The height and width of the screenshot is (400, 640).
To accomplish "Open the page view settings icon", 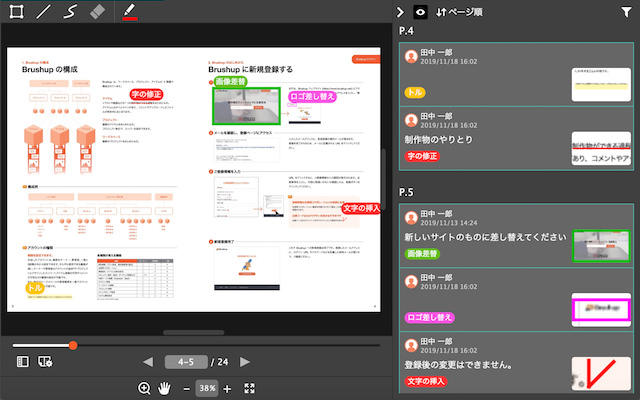I will point(45,362).
